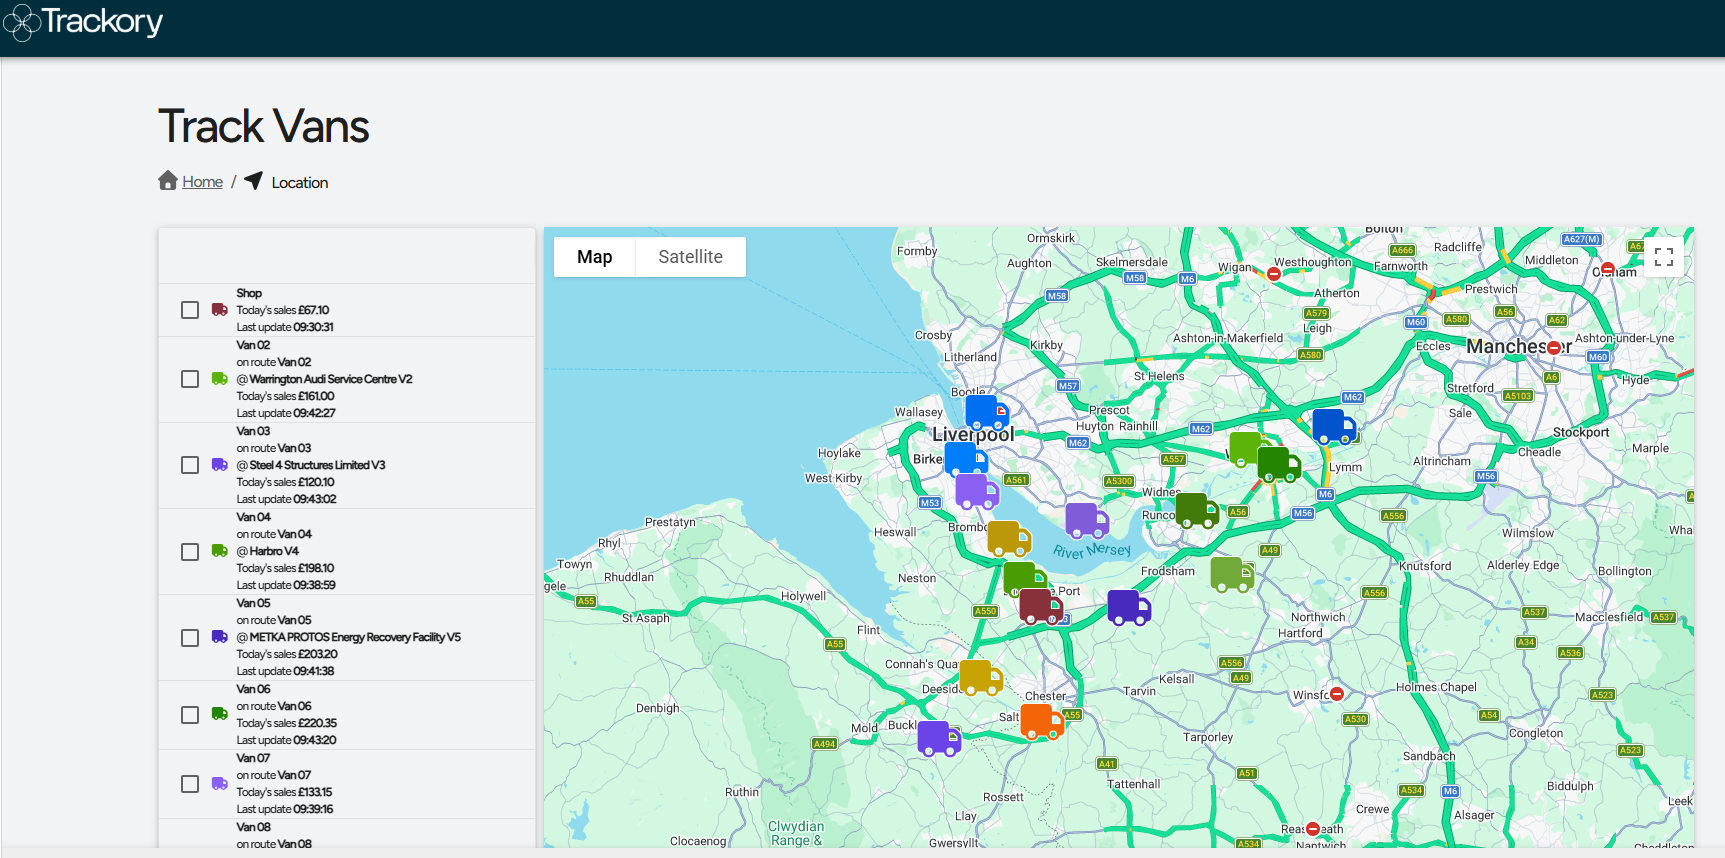The image size is (1725, 858).
Task: Click the Home house icon in breadcrumb
Action: click(168, 180)
